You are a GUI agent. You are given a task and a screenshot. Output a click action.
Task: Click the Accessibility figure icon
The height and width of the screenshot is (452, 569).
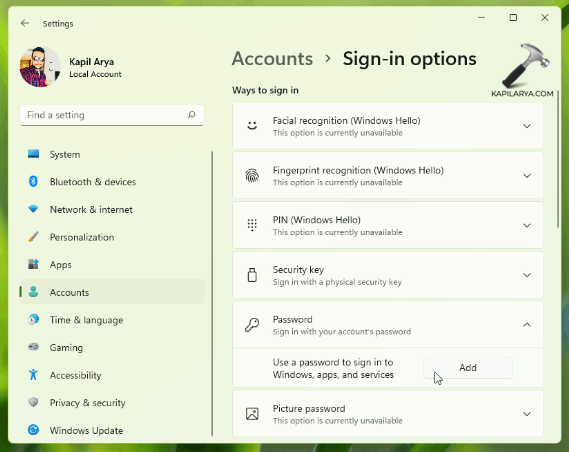click(33, 375)
